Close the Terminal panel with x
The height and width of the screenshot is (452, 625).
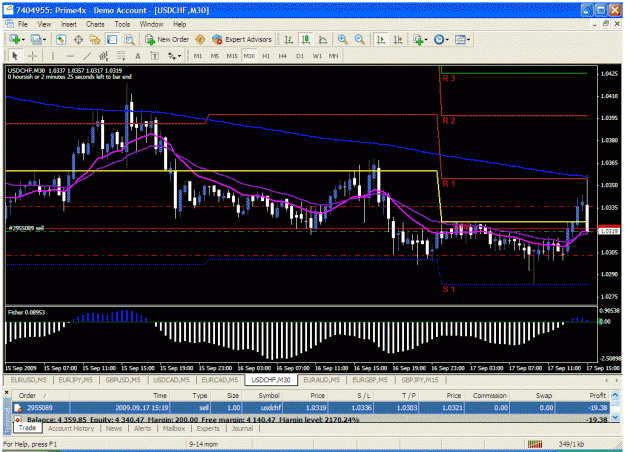[x=6, y=393]
